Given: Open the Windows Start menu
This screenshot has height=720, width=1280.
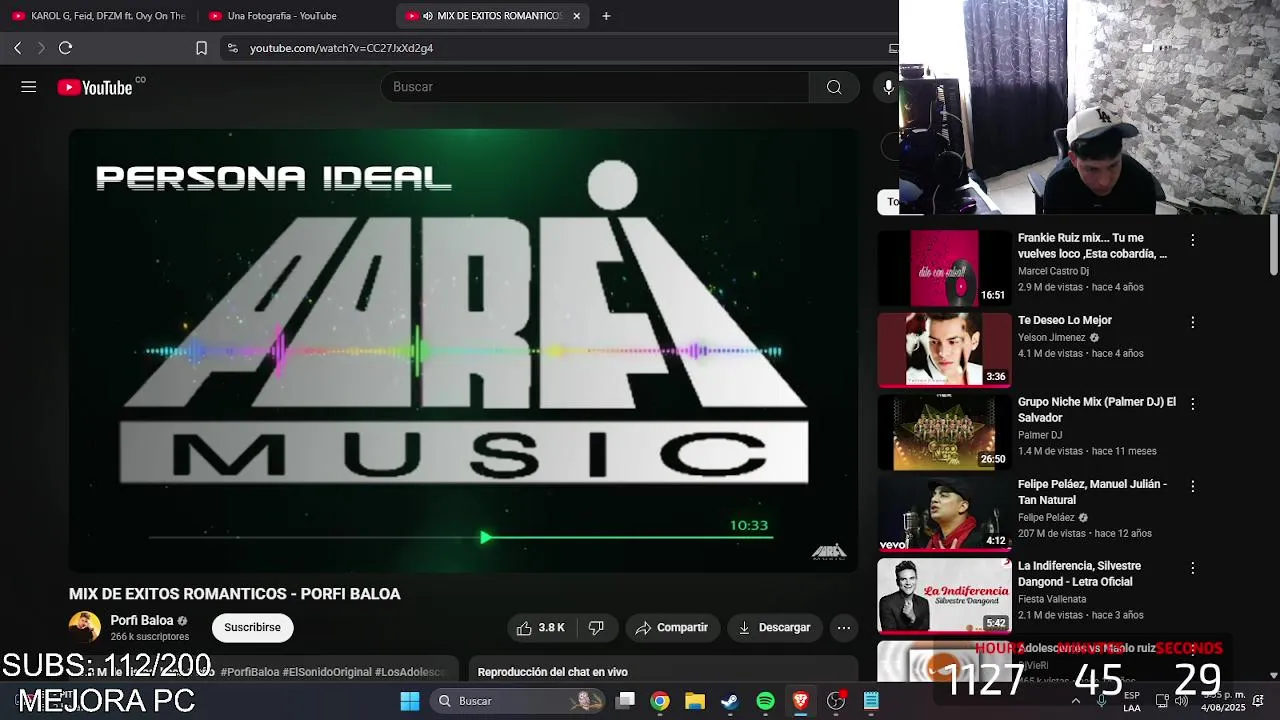Looking at the screenshot, I should (410, 701).
